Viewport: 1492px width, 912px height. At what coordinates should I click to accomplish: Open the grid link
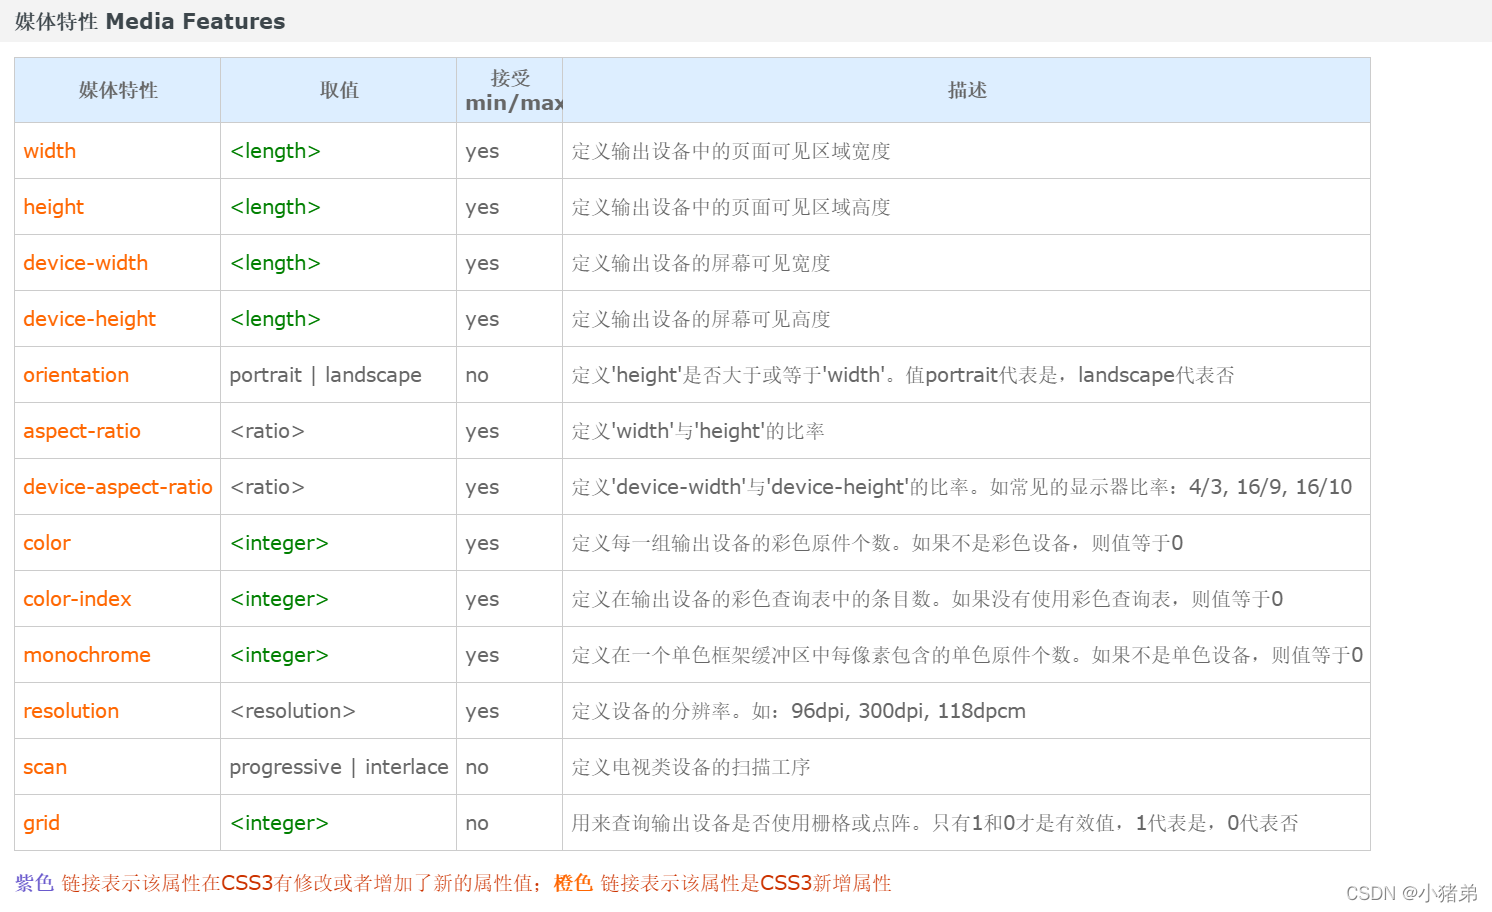tap(42, 823)
